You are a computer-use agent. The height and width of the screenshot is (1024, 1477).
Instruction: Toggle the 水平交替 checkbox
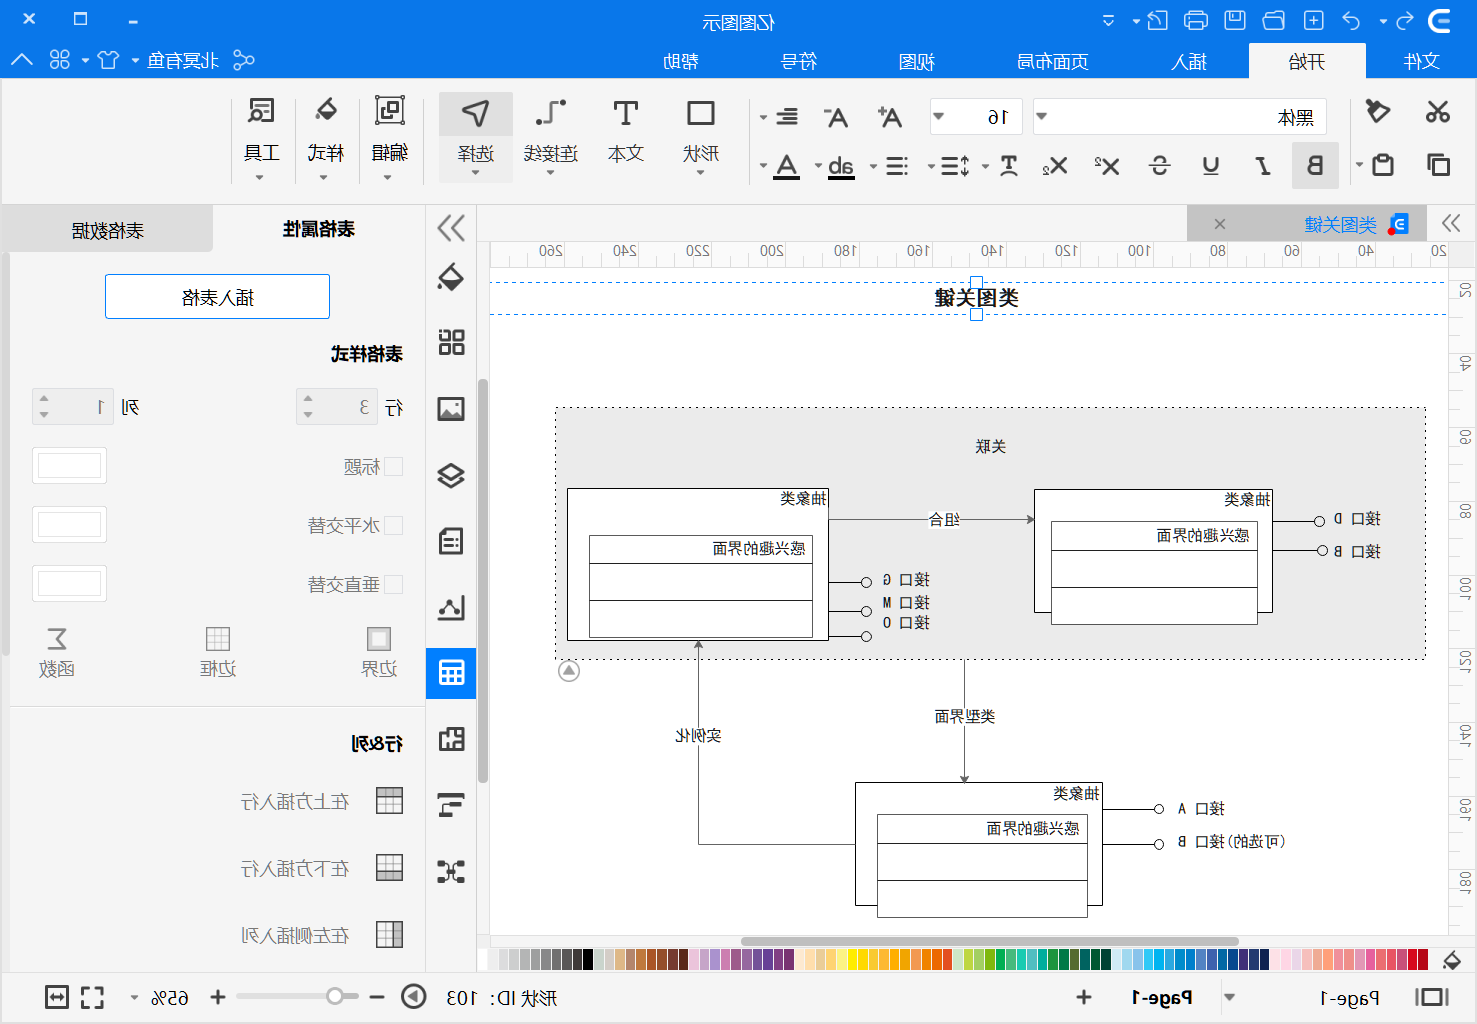(394, 525)
